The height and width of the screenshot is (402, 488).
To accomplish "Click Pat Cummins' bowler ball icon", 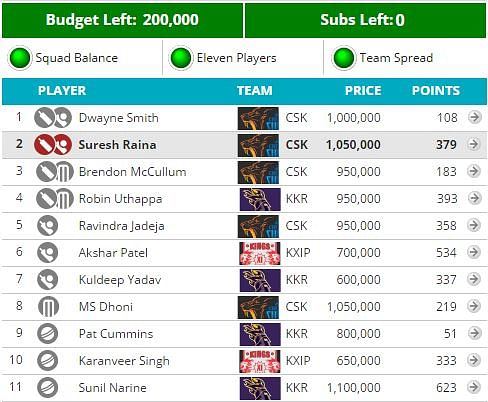I will 47,334.
